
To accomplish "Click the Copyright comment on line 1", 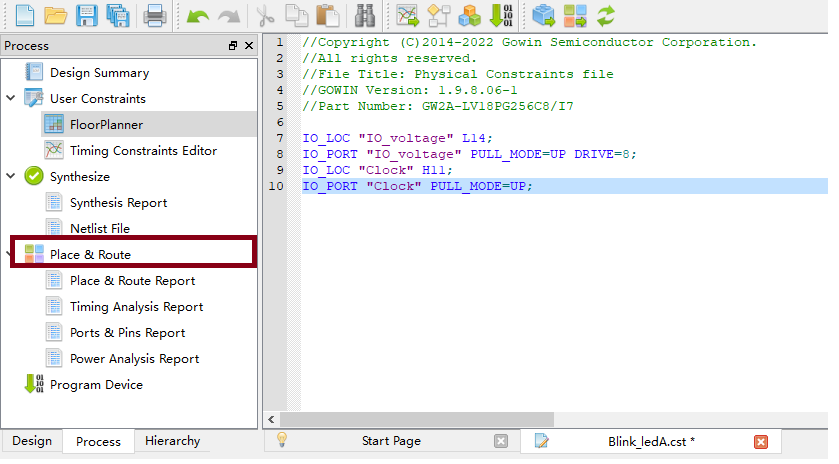I will pyautogui.click(x=530, y=42).
